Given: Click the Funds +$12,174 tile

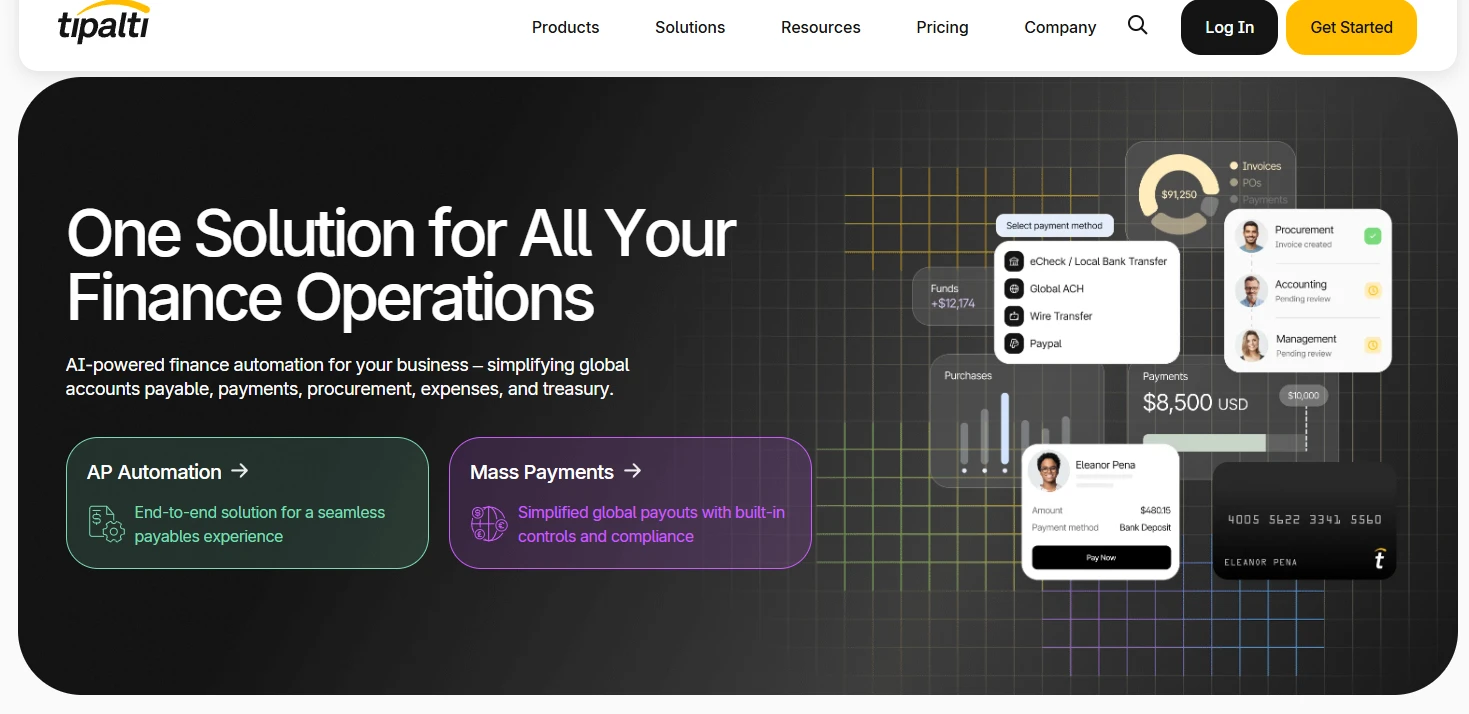Looking at the screenshot, I should tap(951, 296).
